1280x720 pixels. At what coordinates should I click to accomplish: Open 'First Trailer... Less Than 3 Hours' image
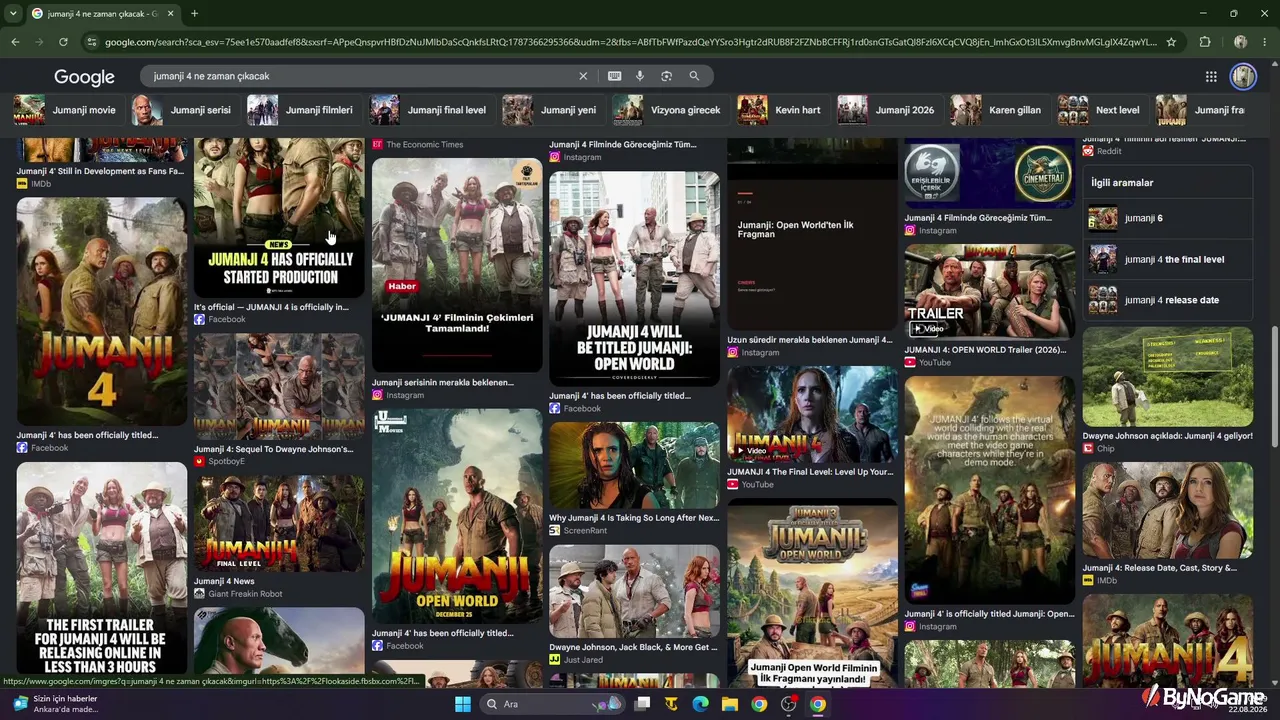point(101,570)
